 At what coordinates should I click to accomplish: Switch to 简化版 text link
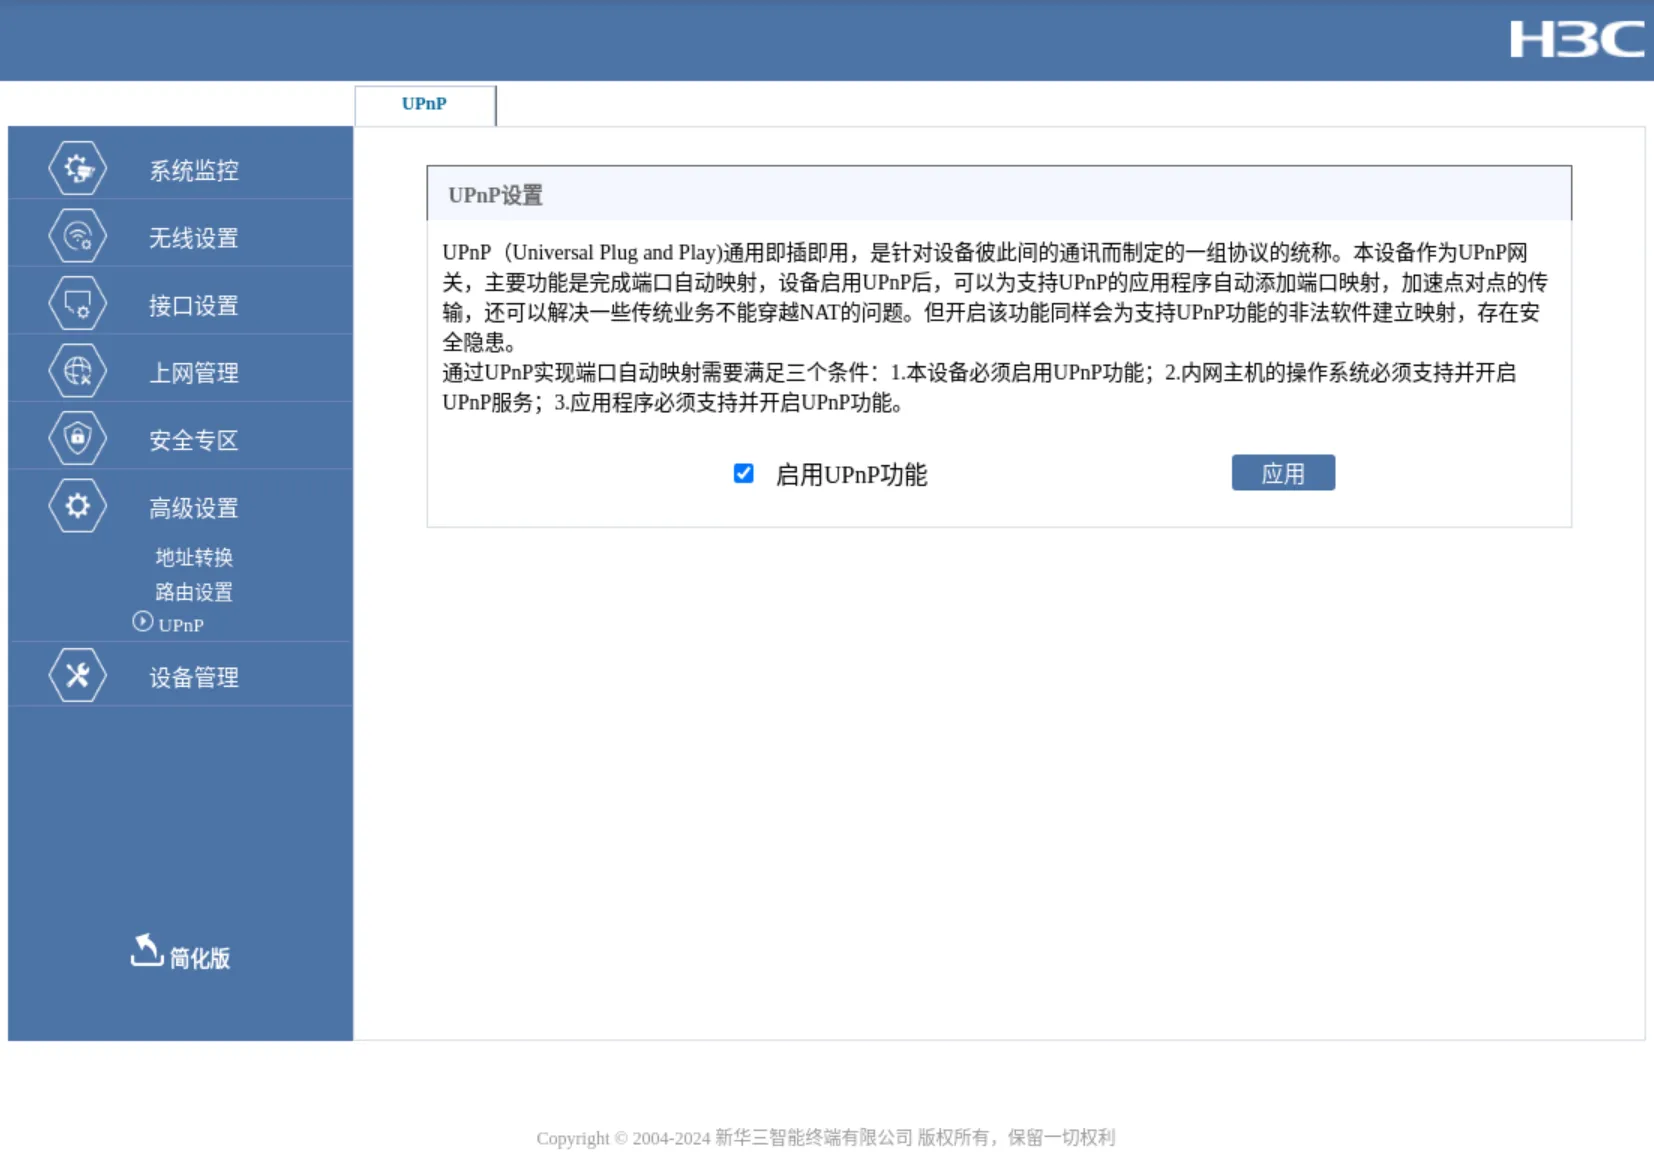(x=200, y=958)
